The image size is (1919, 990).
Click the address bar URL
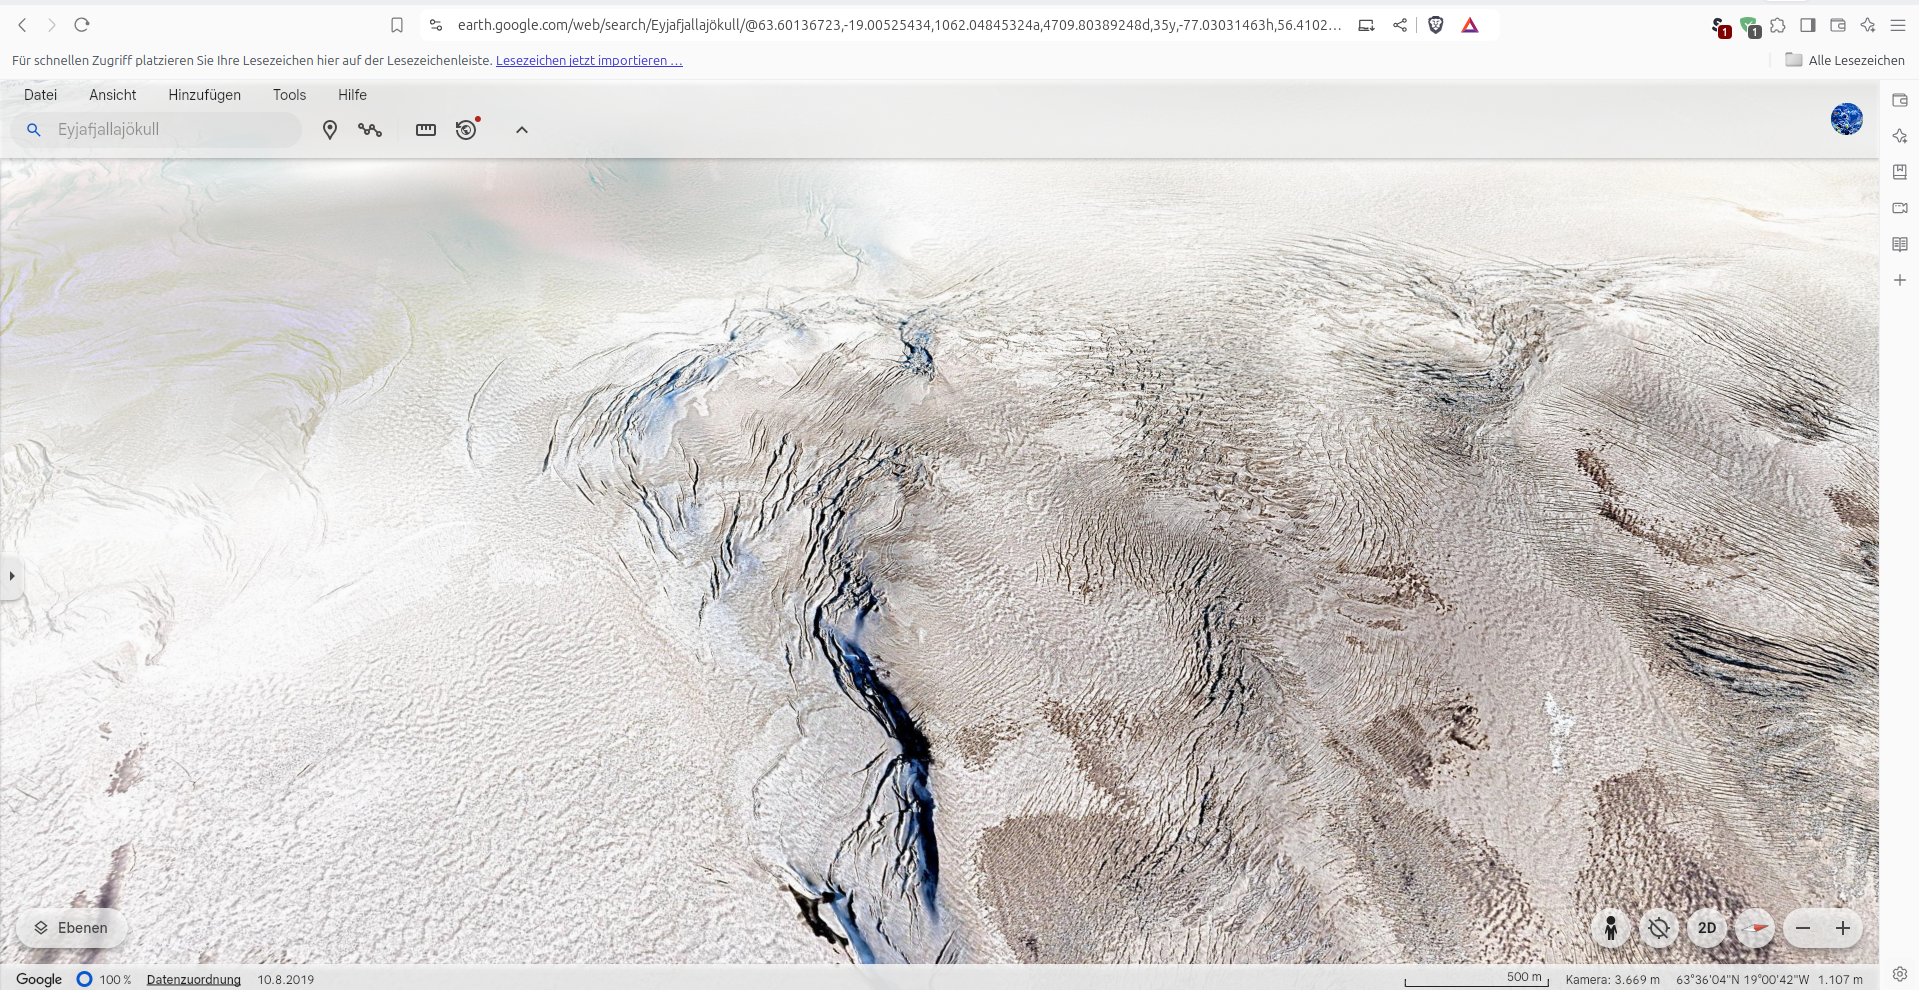coord(899,25)
